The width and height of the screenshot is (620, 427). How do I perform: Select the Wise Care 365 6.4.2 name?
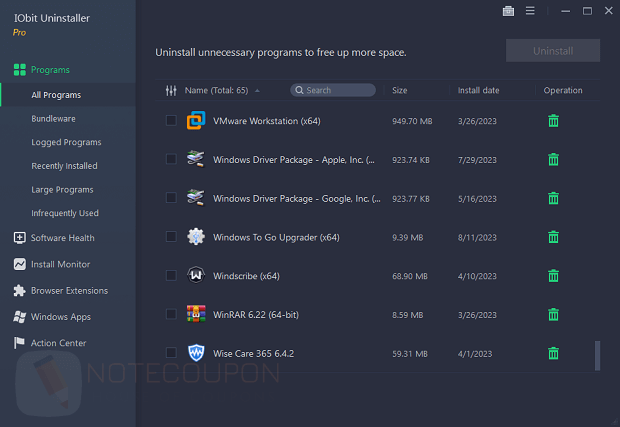point(253,353)
